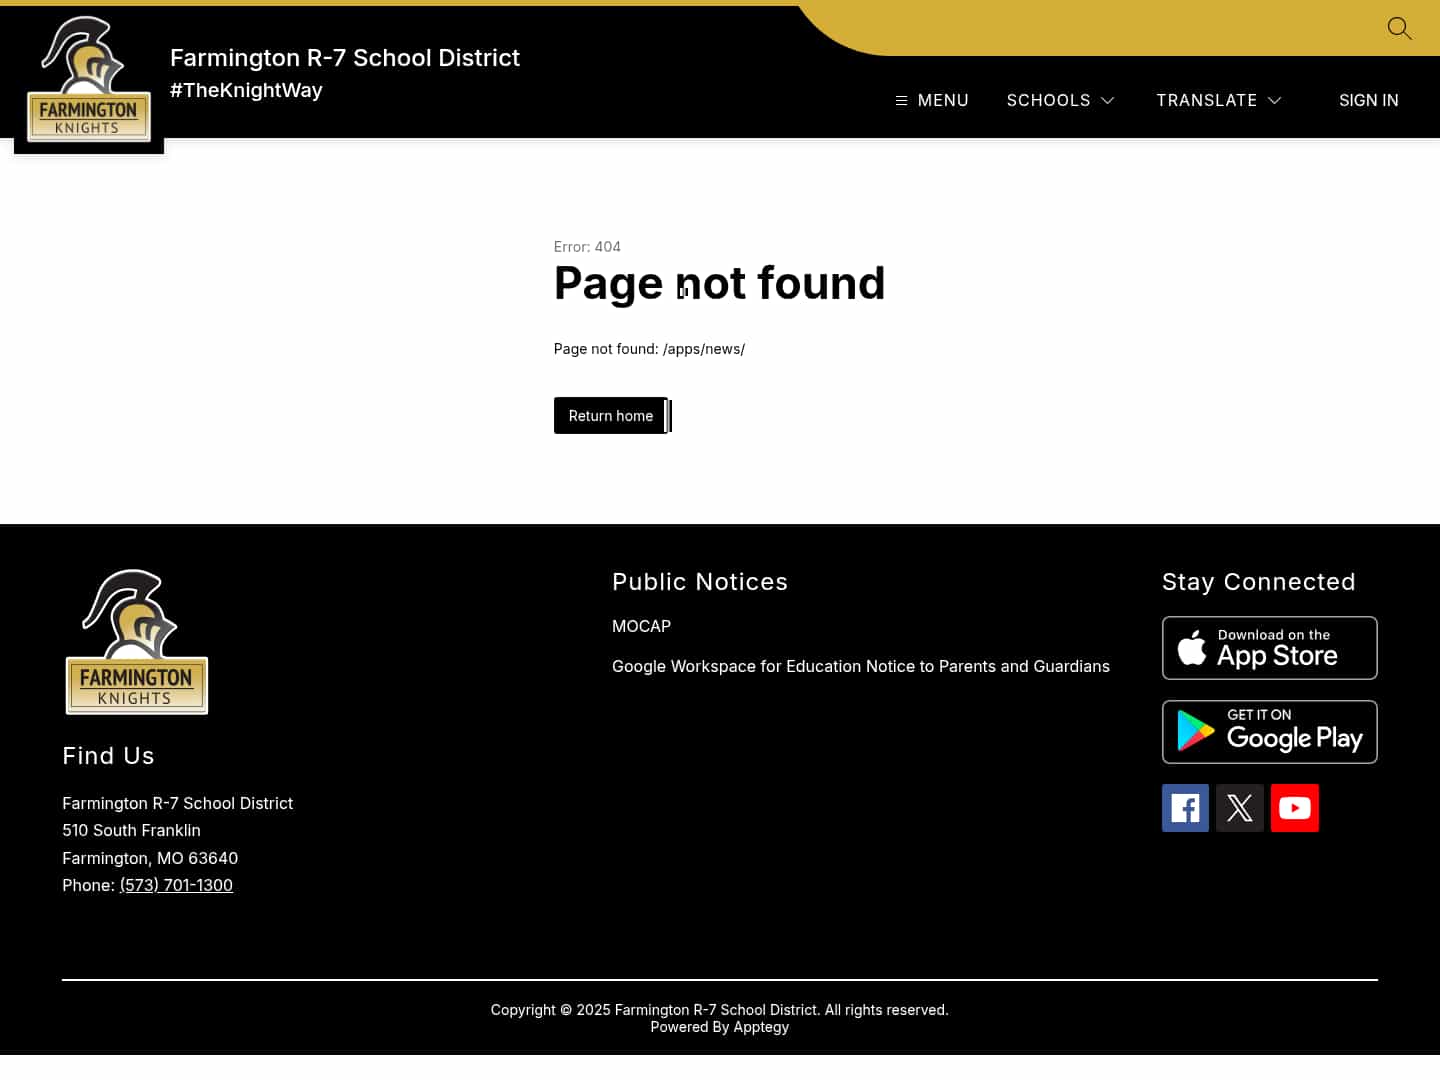1440x1080 pixels.
Task: Open the MOCAP public notice
Action: click(x=641, y=626)
